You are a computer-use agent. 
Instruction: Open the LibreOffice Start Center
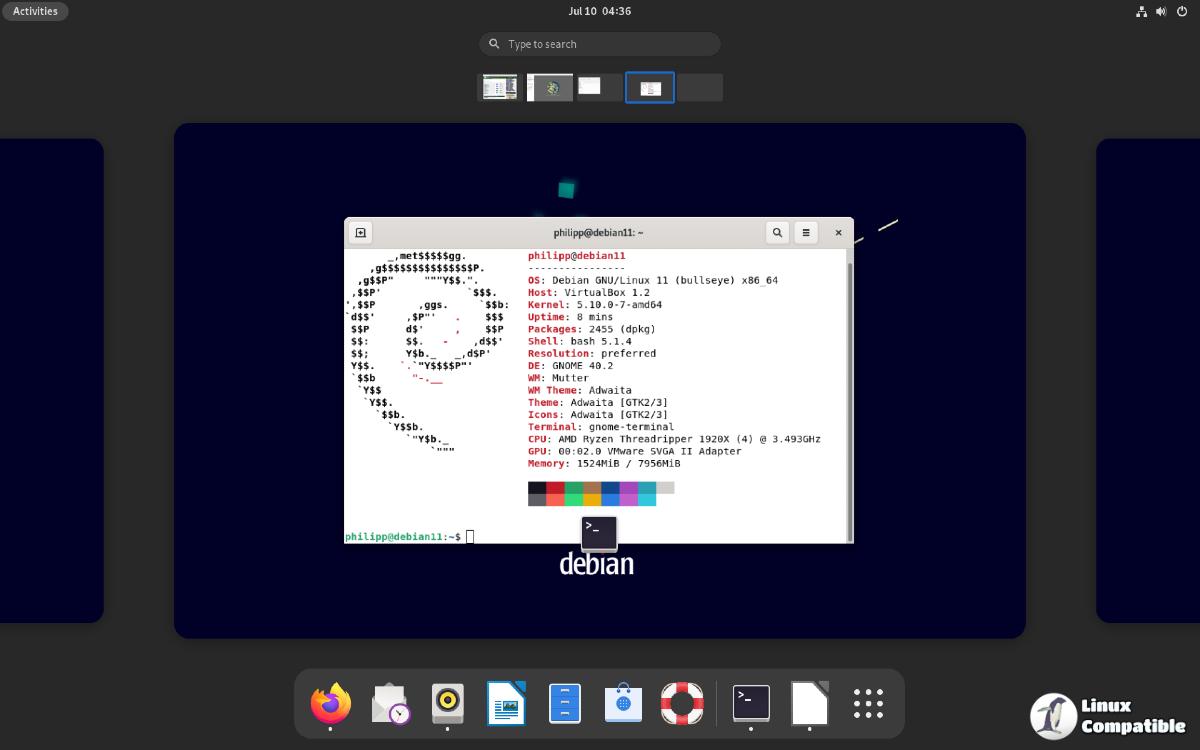pos(809,704)
